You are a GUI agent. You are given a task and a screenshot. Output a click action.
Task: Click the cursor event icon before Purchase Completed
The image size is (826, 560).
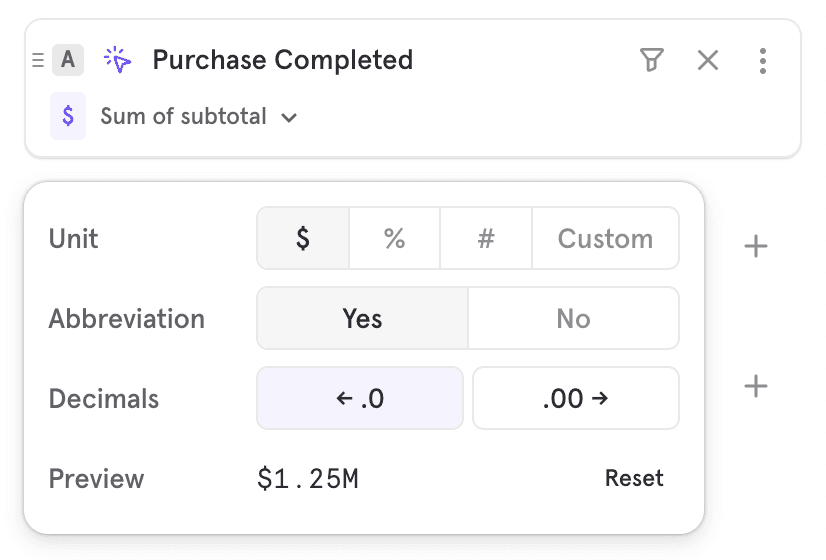coord(118,60)
